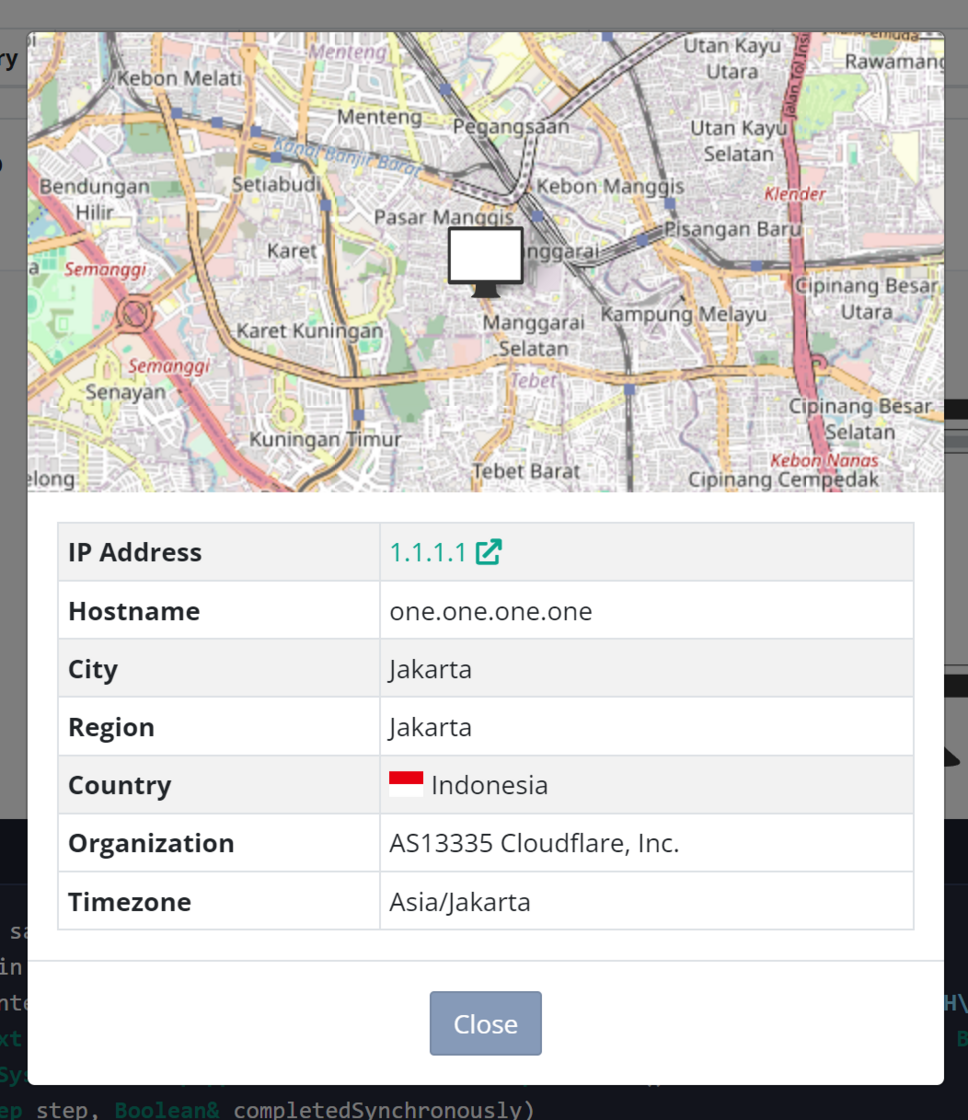Select the Region value Jakarta
This screenshot has width=968, height=1120.
coord(430,728)
